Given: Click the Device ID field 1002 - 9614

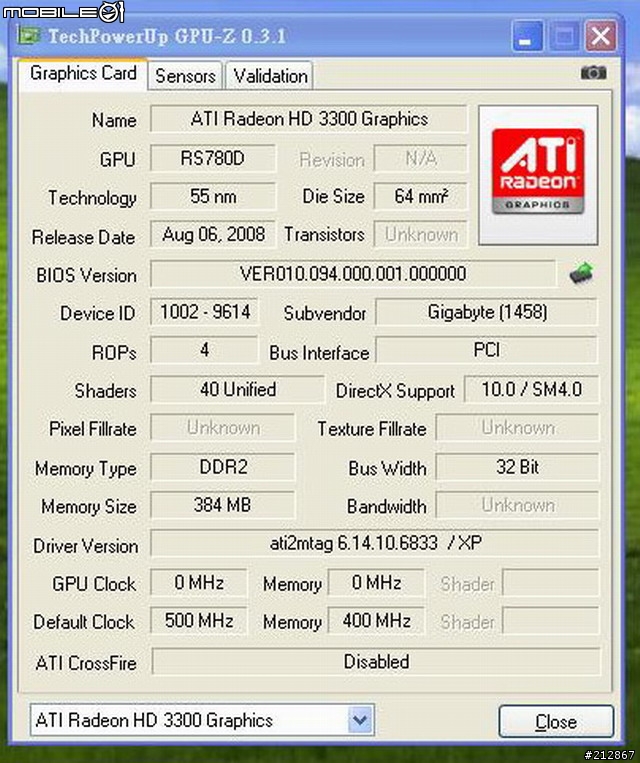Looking at the screenshot, I should 204,311.
